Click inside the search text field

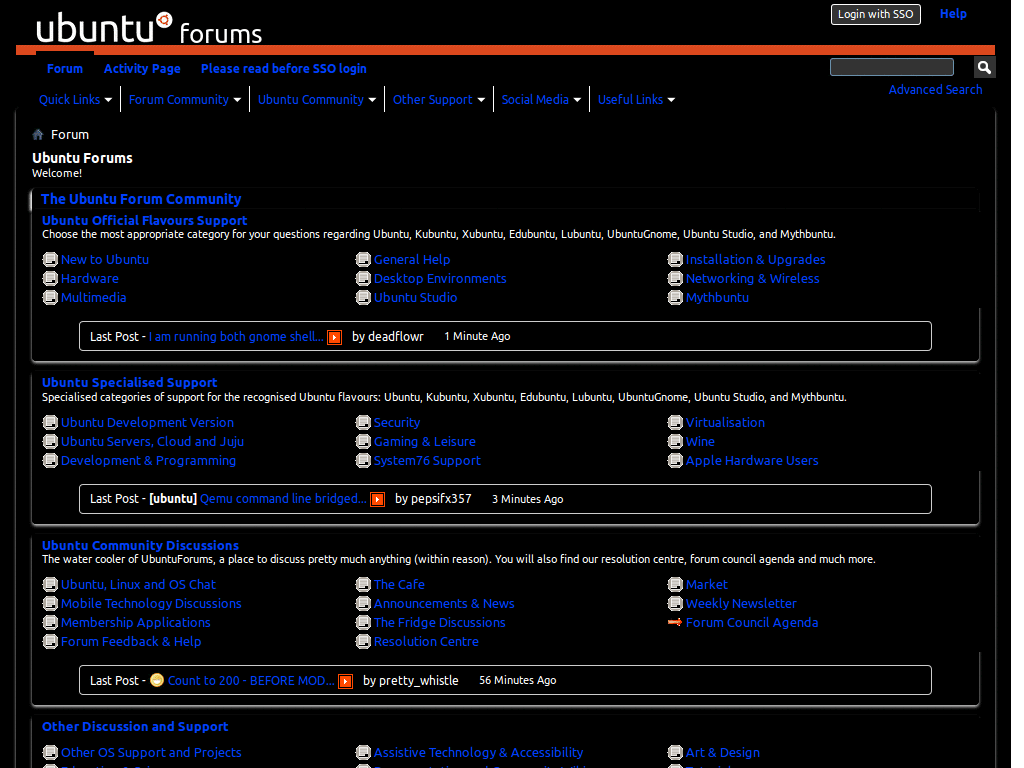pyautogui.click(x=890, y=66)
